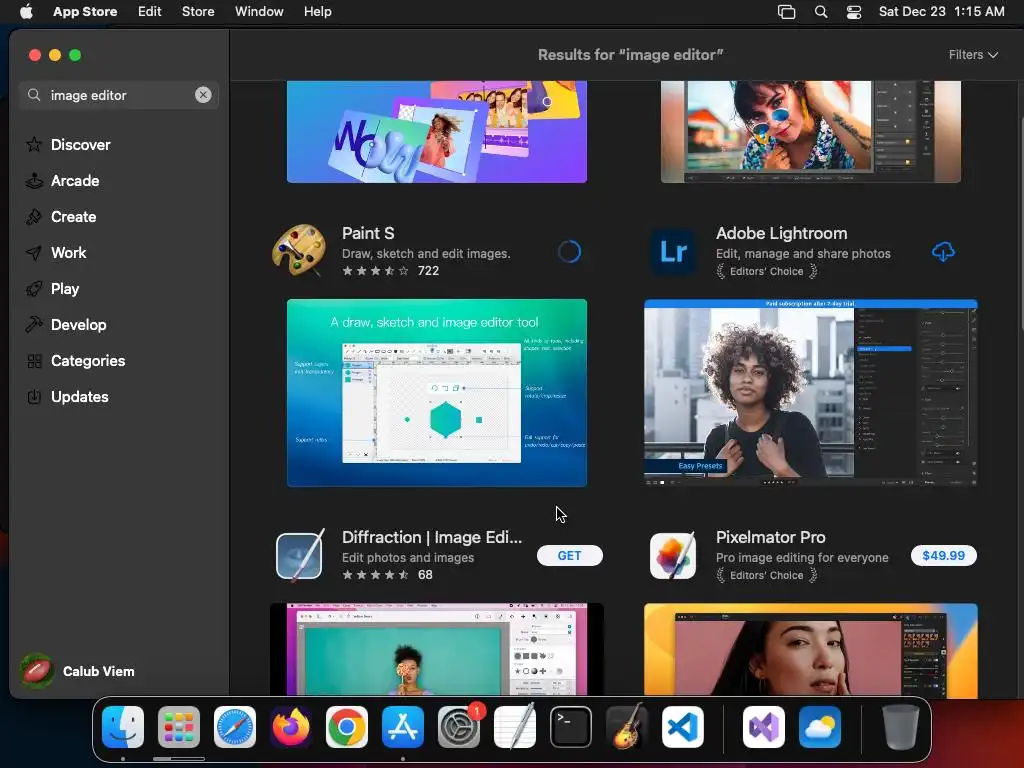Open the Diffraction app icon
Viewport: 1024px width, 768px height.
[300, 555]
